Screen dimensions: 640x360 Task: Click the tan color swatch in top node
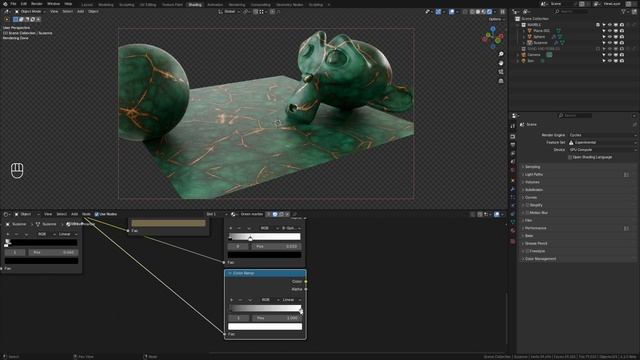tap(168, 223)
